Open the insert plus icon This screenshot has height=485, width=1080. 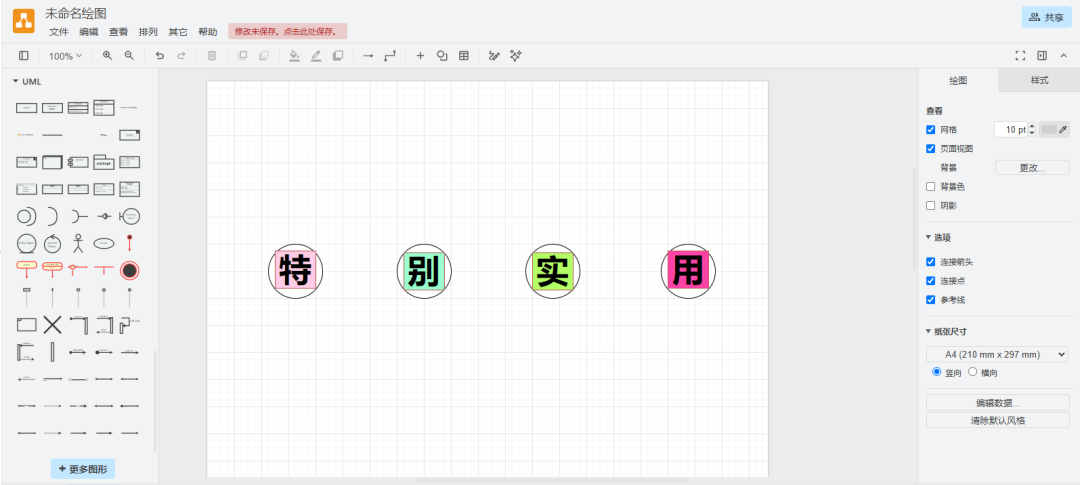tap(420, 56)
